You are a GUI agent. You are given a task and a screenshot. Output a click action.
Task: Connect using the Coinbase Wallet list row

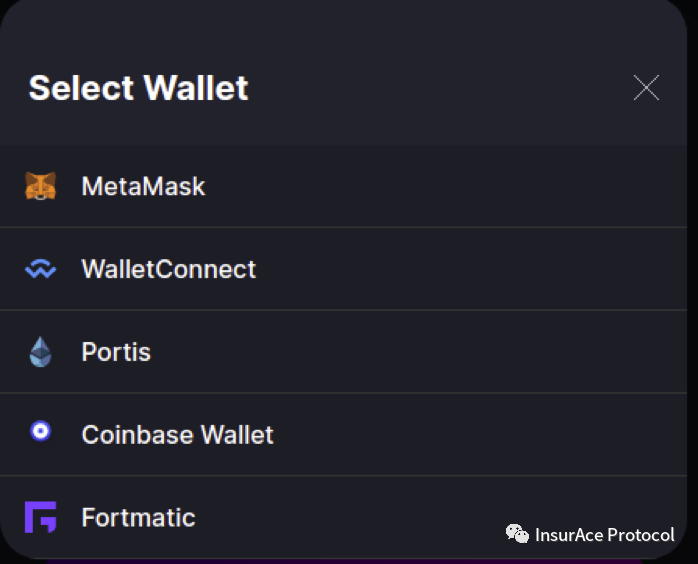[x=343, y=434]
